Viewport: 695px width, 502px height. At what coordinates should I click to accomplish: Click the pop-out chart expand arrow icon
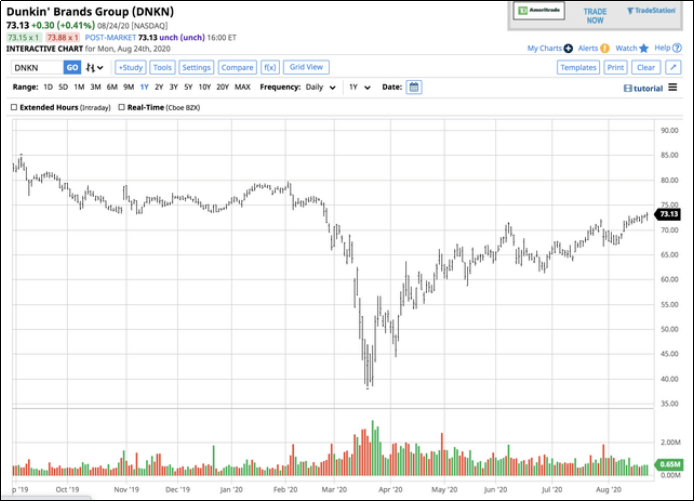[673, 67]
